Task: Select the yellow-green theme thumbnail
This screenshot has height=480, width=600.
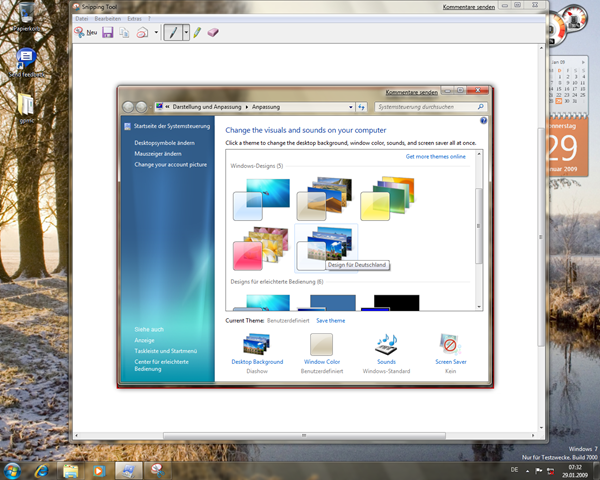Action: [388, 199]
